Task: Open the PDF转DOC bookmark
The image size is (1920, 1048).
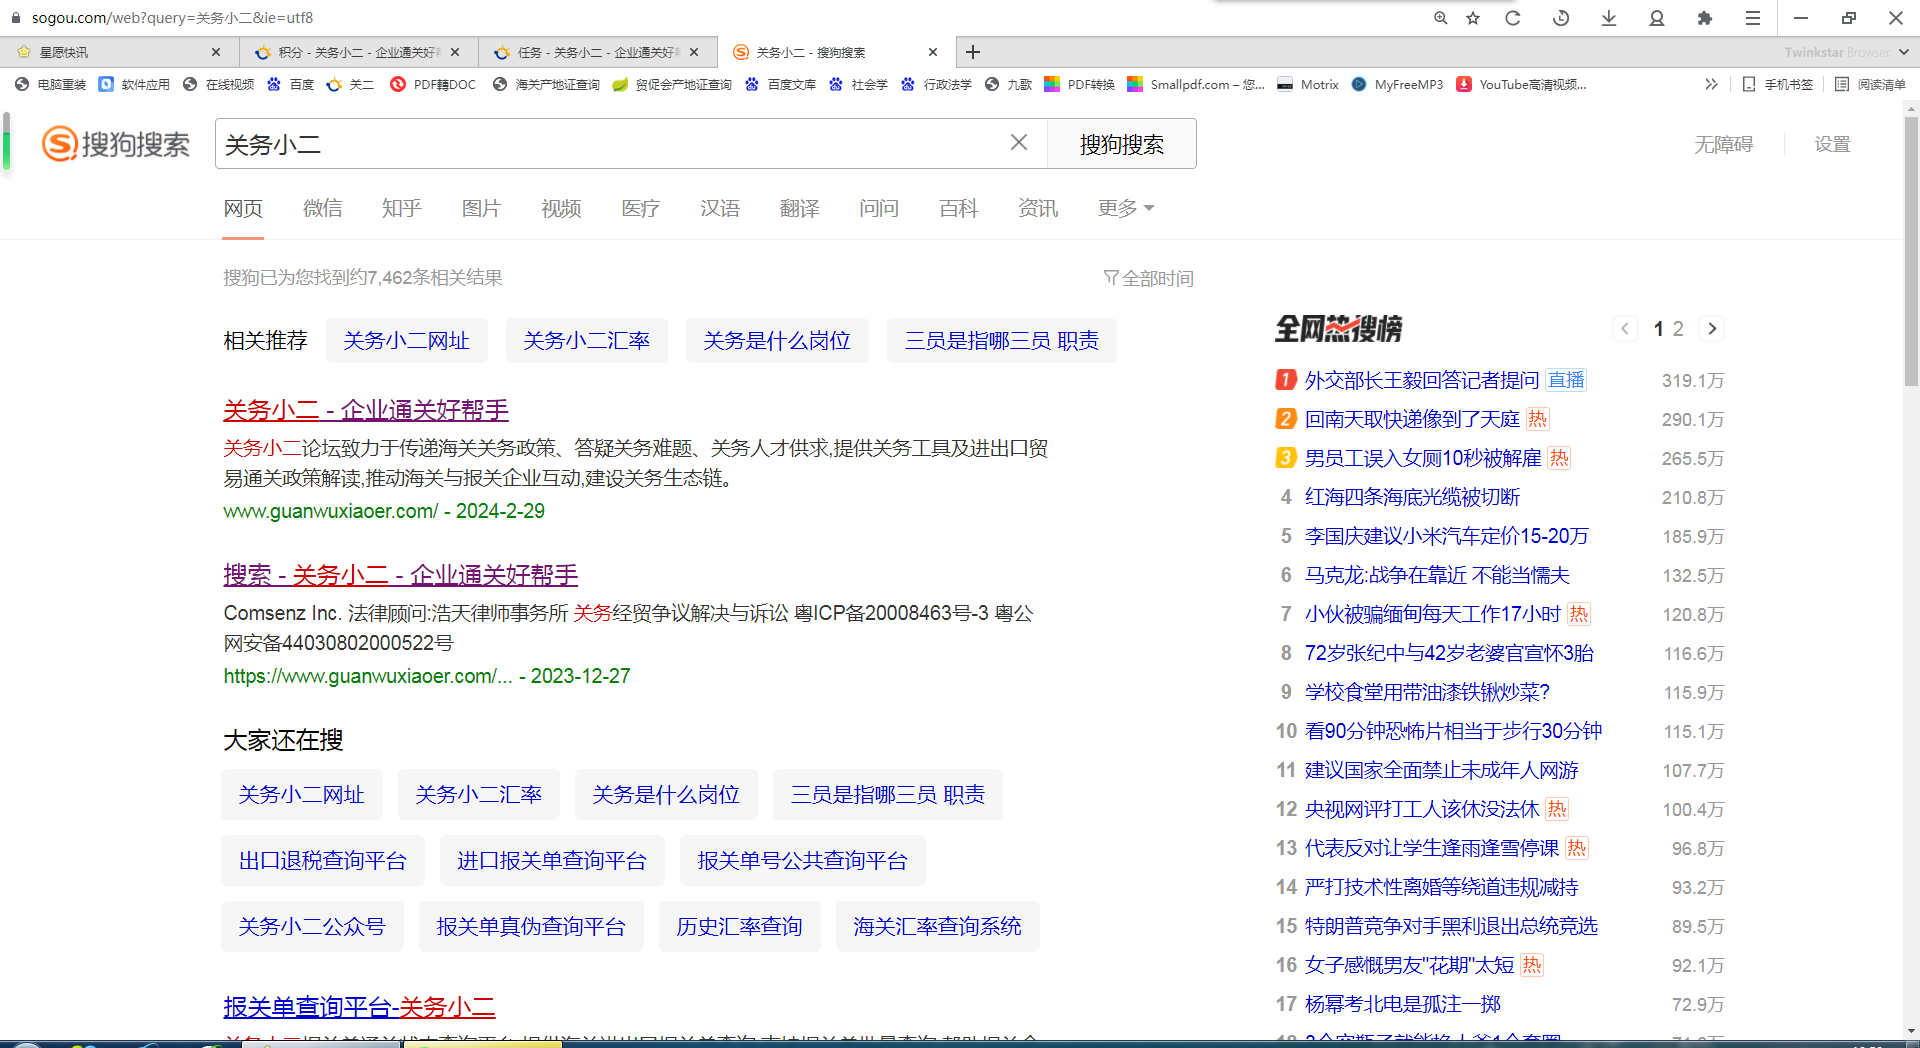Action: 433,85
